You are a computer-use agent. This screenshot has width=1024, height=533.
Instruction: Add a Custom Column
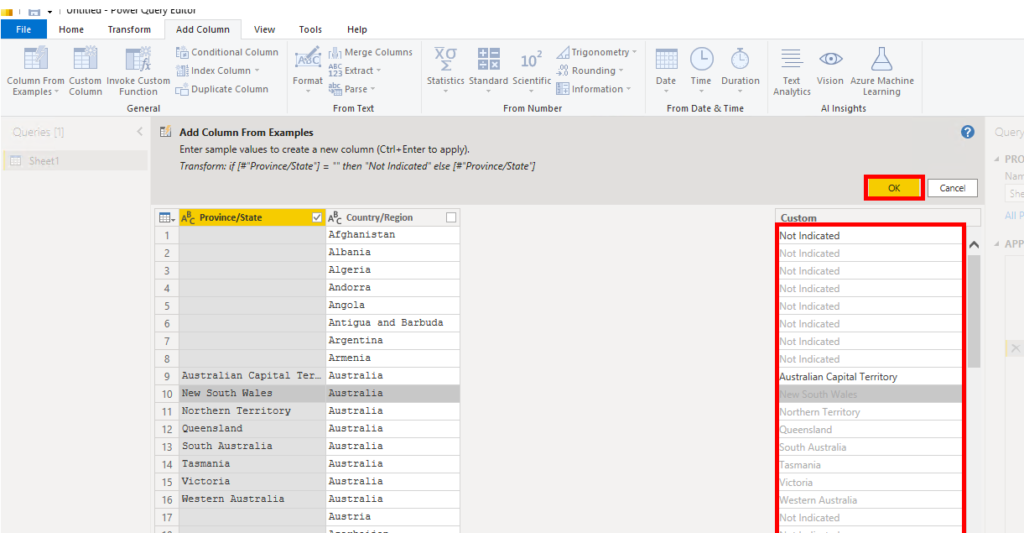(x=85, y=71)
